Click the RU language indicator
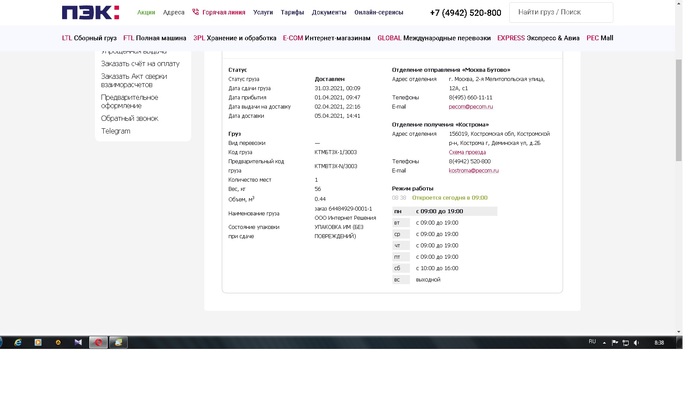Viewport: 700px width, 394px height. point(592,342)
